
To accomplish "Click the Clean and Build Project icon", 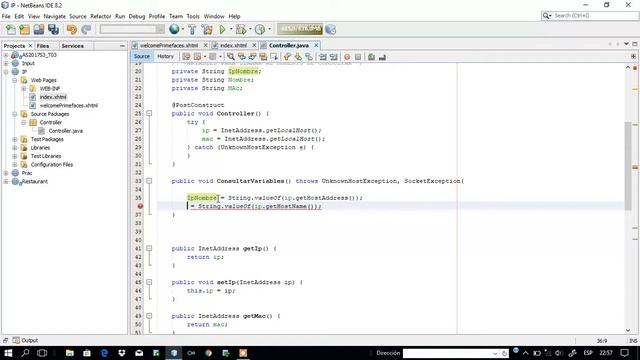I will (207, 29).
